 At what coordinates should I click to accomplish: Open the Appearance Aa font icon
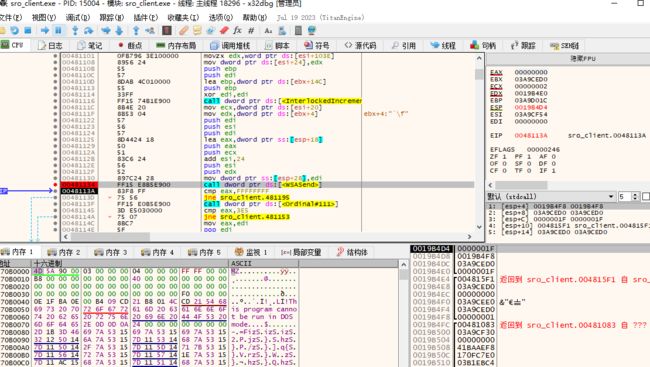click(x=268, y=30)
